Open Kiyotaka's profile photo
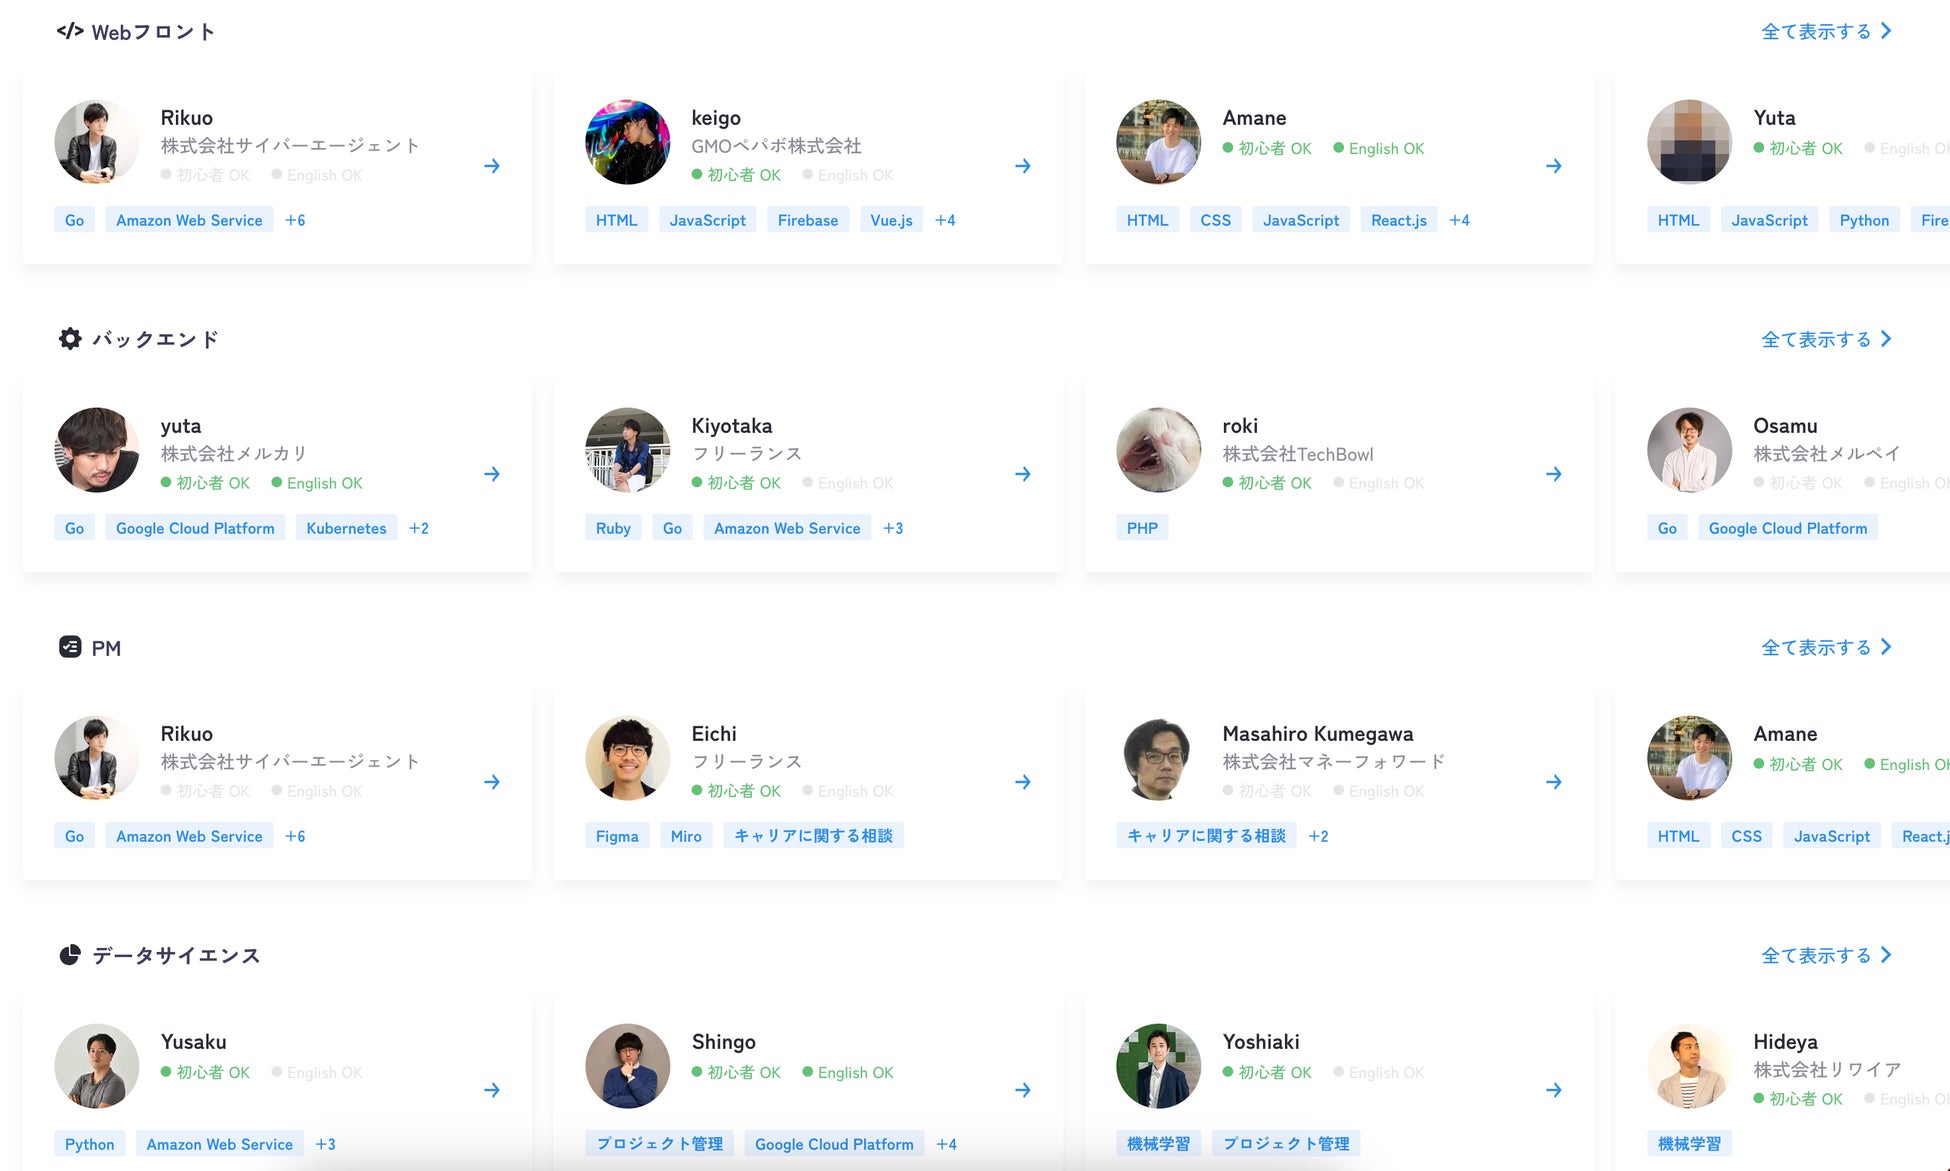The width and height of the screenshot is (1950, 1171). pos(627,450)
